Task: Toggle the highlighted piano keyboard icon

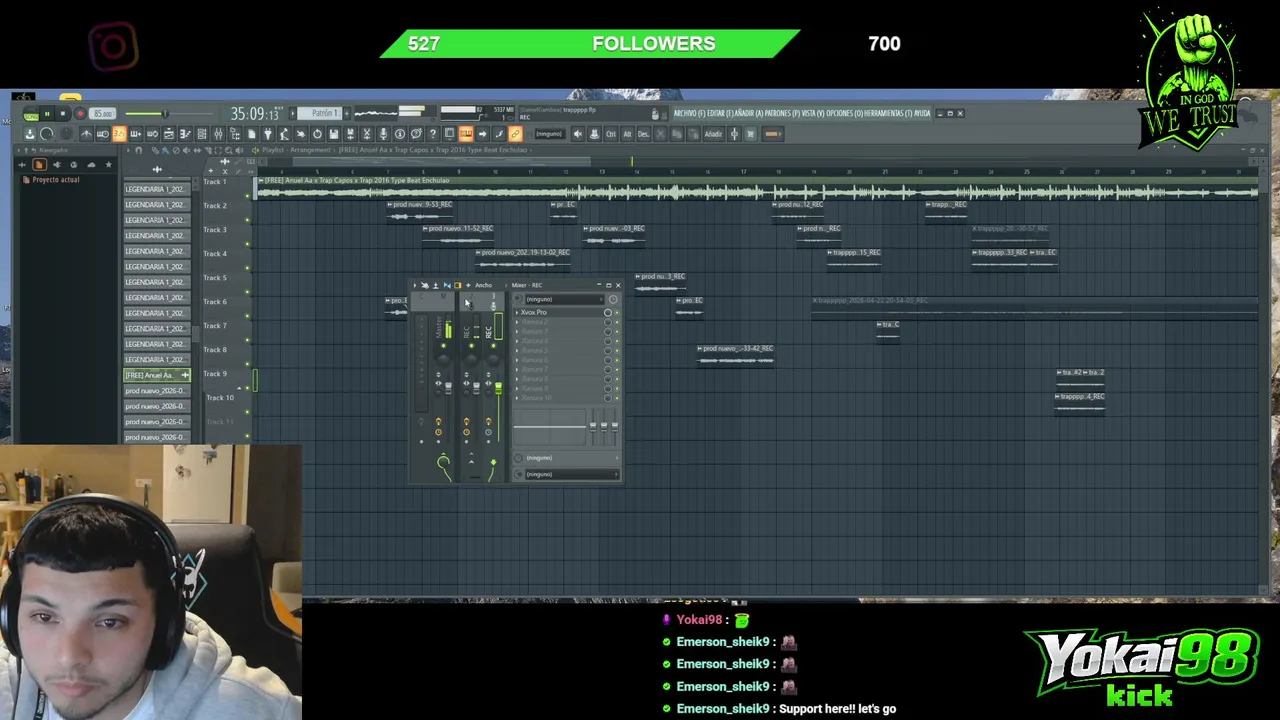Action: 466,134
